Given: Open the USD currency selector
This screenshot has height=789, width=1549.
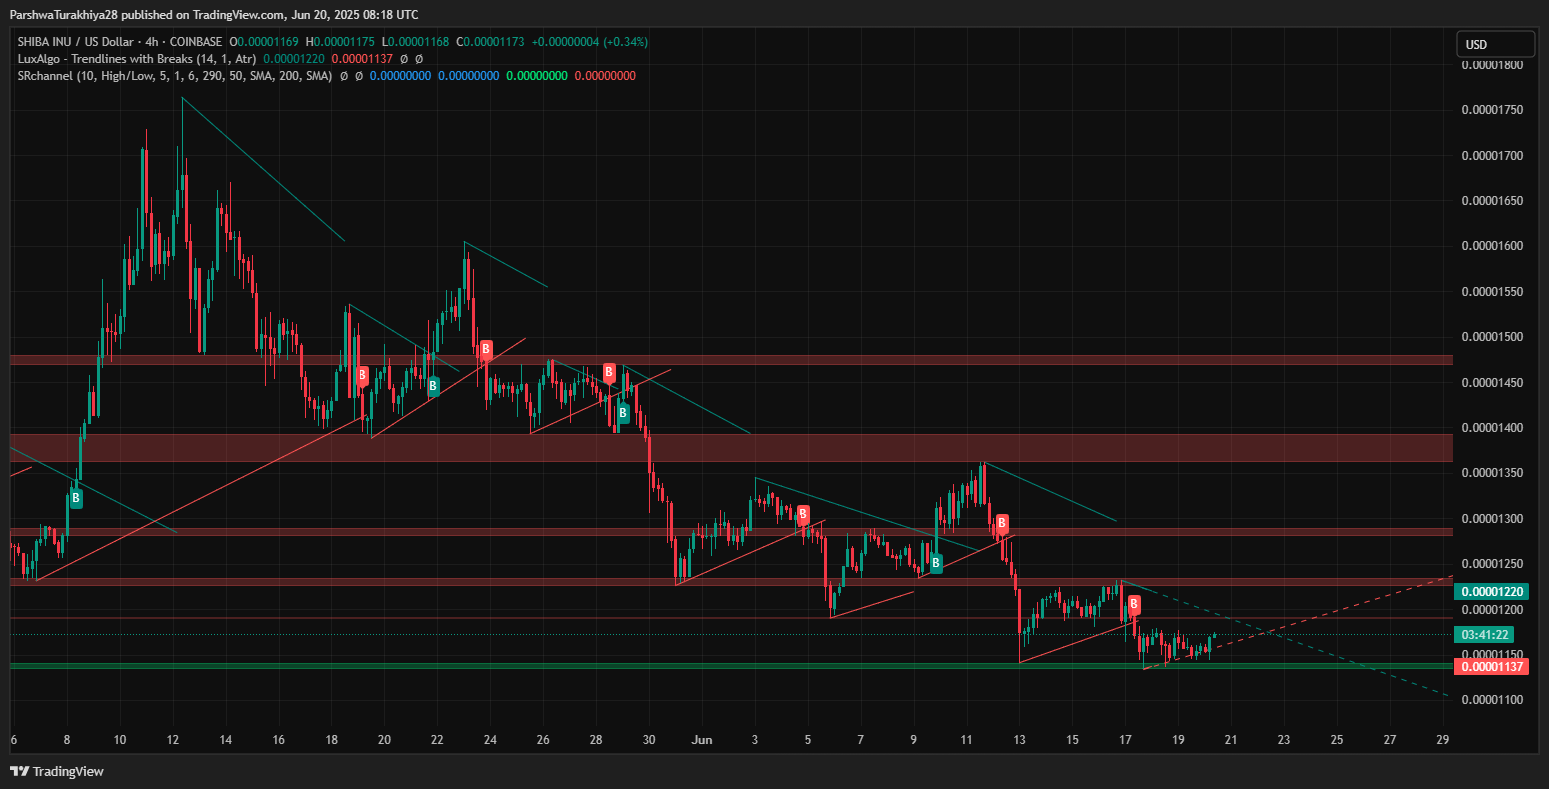Looking at the screenshot, I should [1495, 44].
